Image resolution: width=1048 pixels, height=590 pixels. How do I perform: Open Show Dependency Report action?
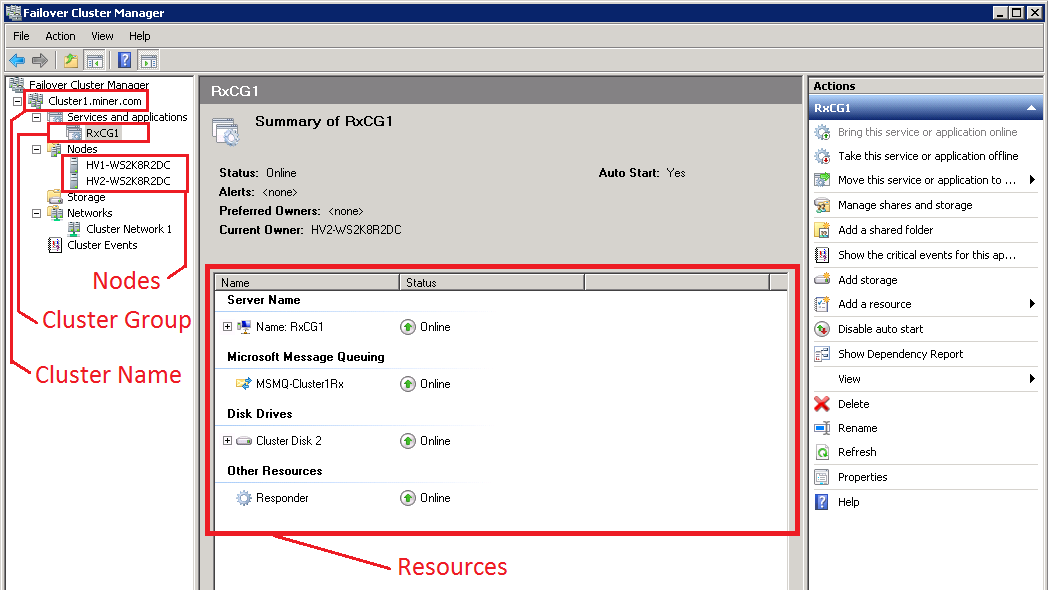coord(900,354)
